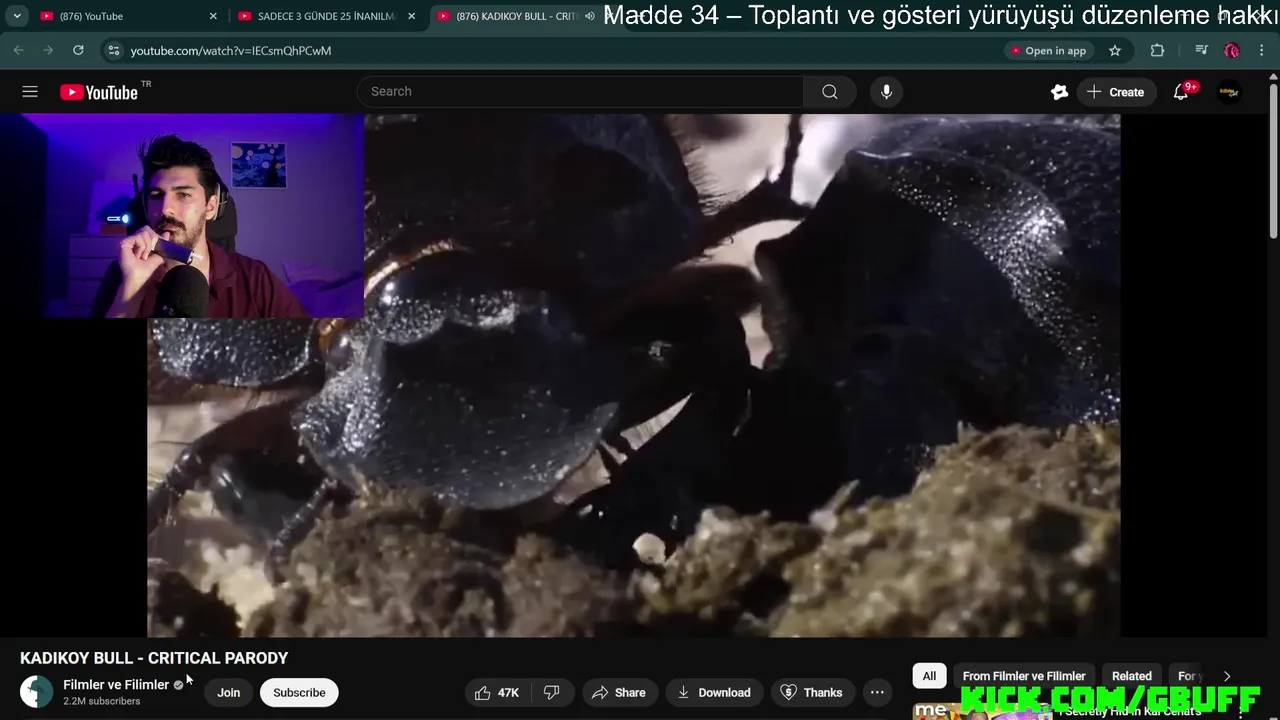The image size is (1280, 720).
Task: Open the more actions ellipsis menu
Action: coord(877,692)
